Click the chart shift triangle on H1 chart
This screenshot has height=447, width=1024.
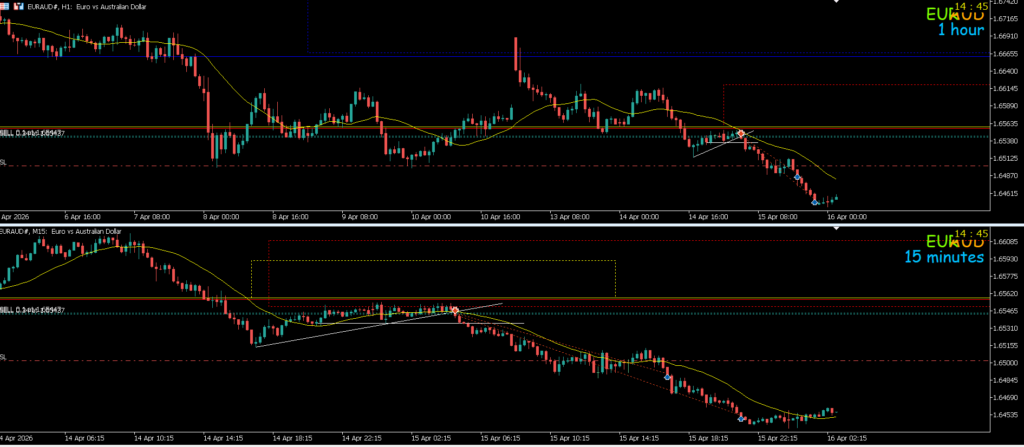click(x=838, y=3)
